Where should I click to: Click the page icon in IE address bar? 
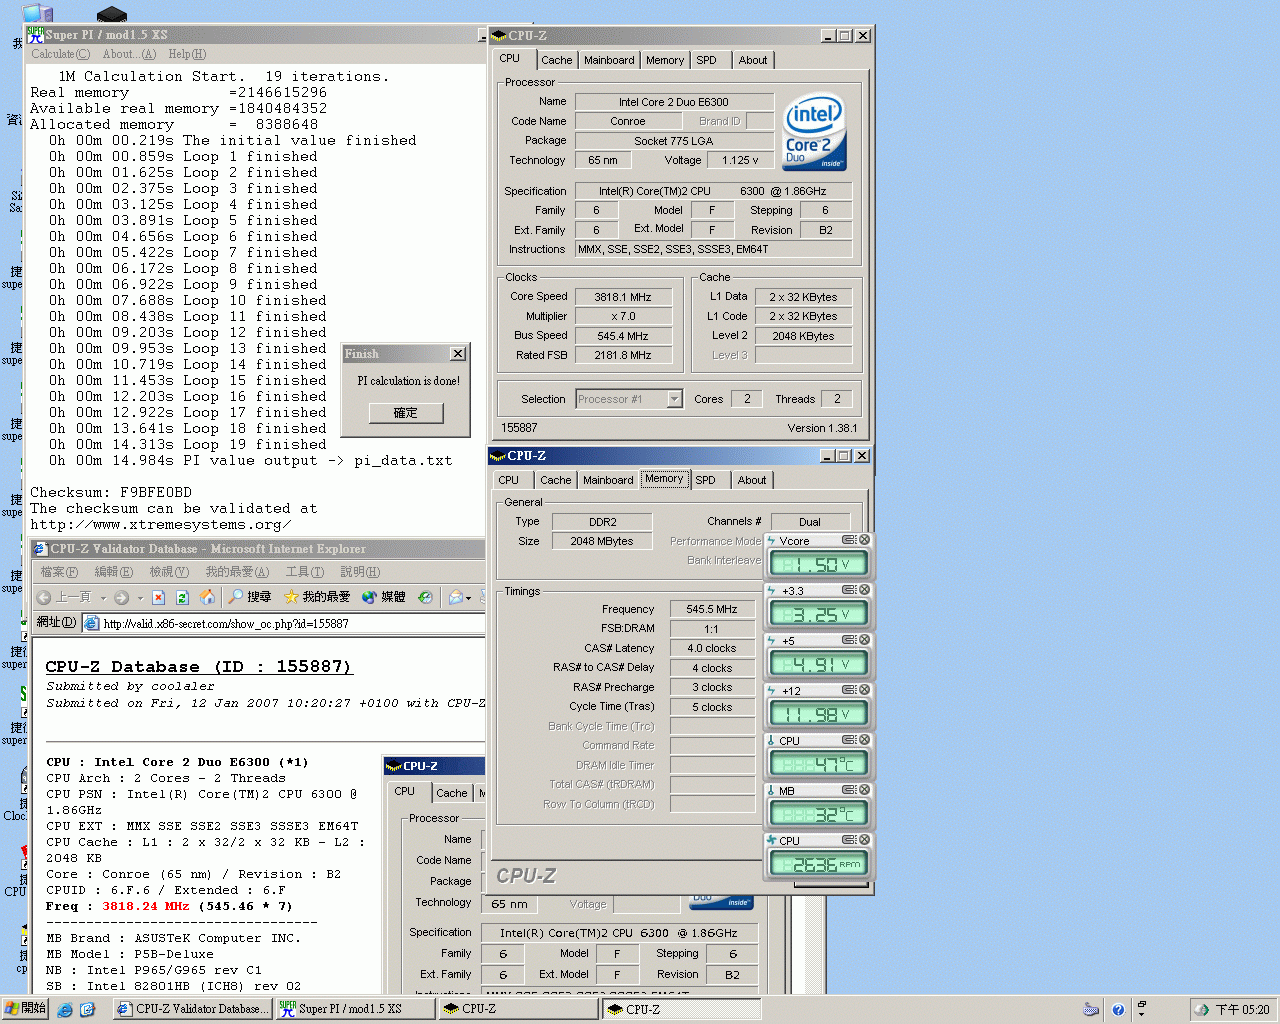click(x=91, y=623)
